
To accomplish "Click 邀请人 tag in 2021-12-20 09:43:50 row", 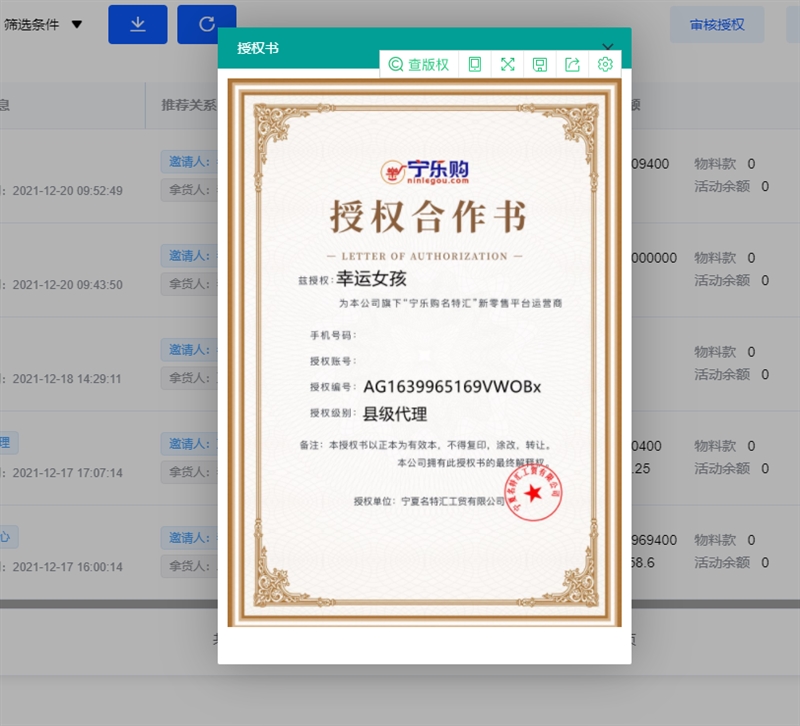I will coord(189,256).
